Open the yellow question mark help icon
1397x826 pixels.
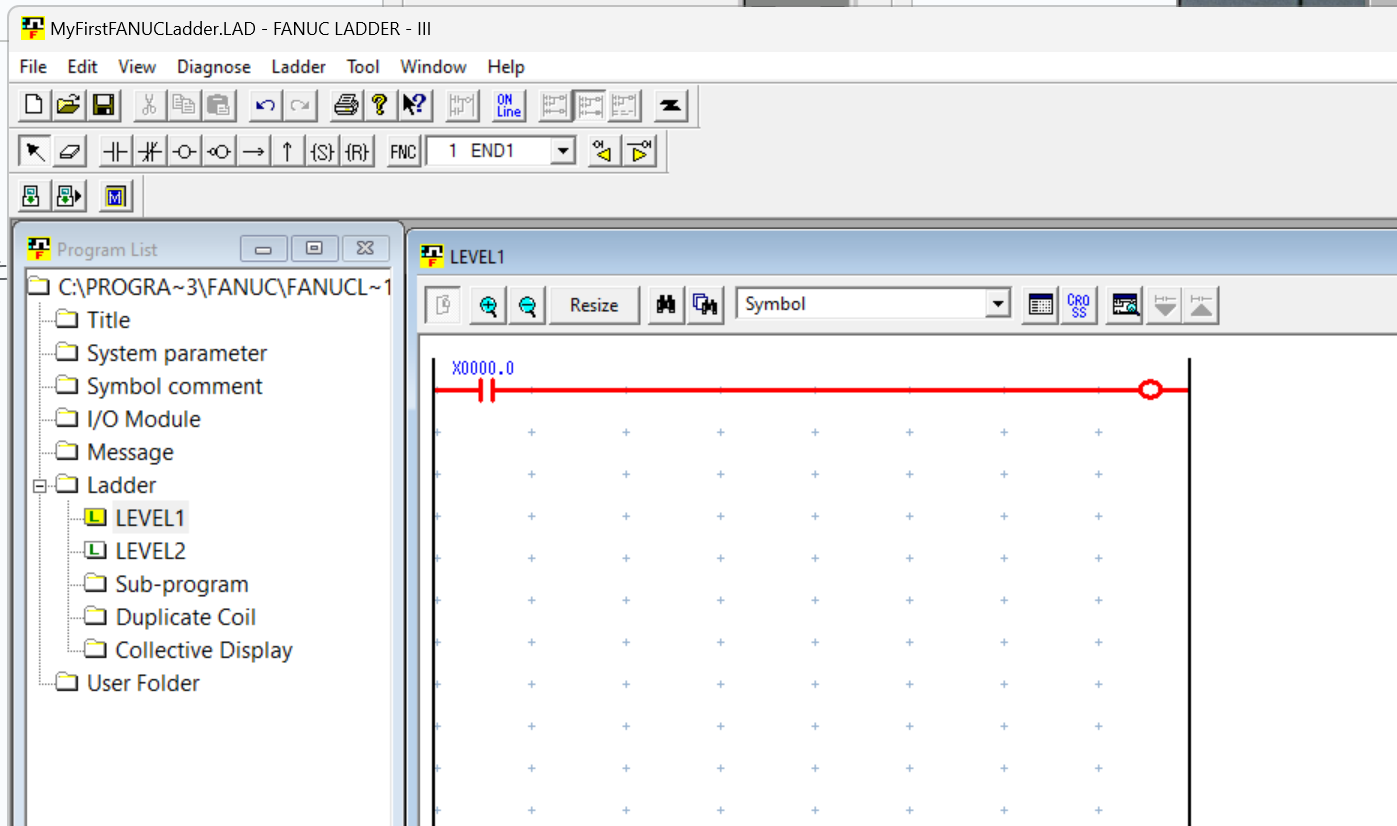point(379,104)
